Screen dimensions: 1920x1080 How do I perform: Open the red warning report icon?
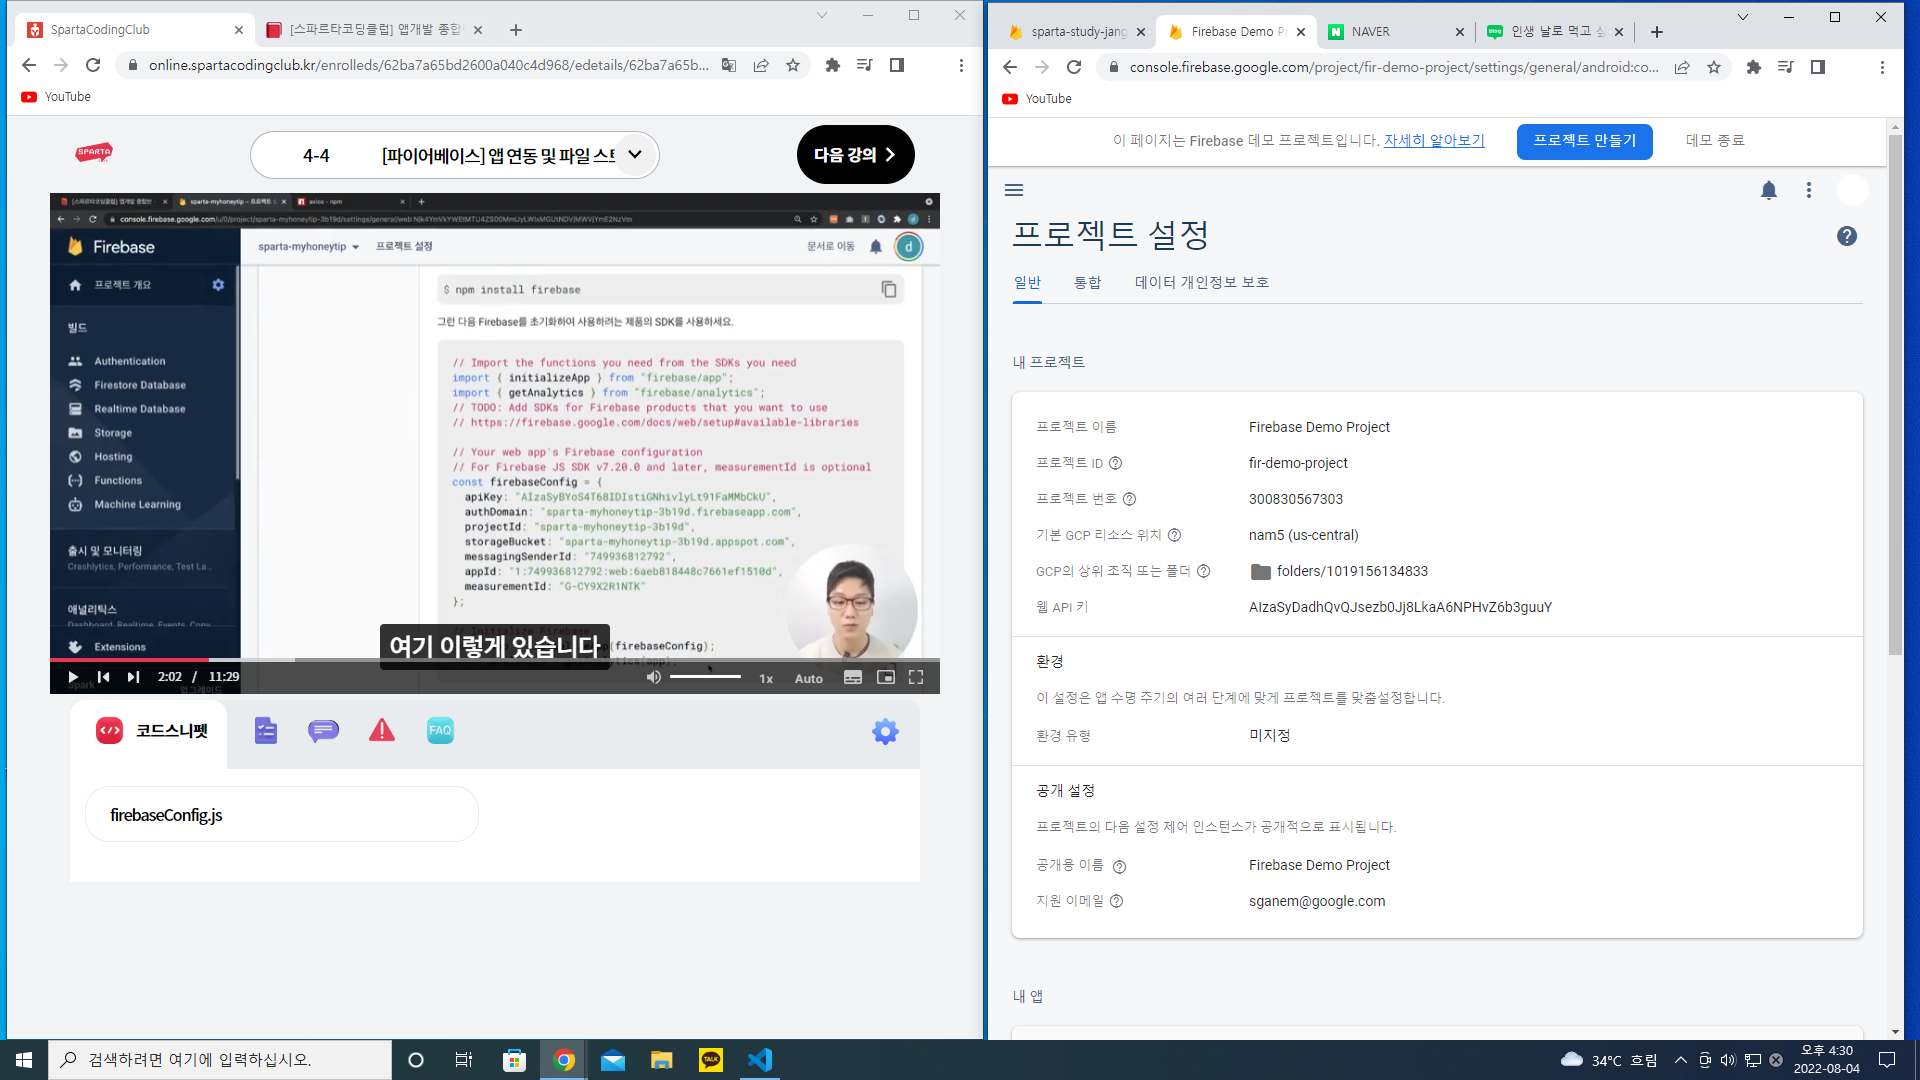point(382,731)
